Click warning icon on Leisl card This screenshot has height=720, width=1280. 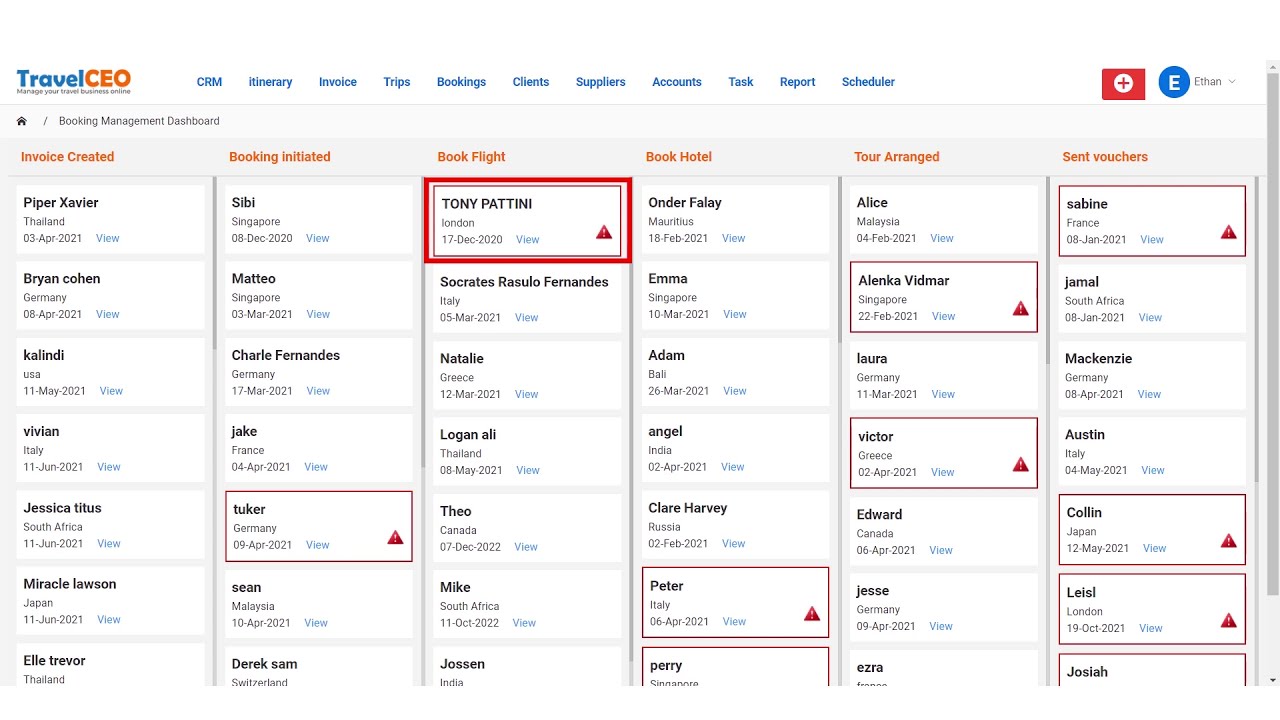(x=1229, y=620)
